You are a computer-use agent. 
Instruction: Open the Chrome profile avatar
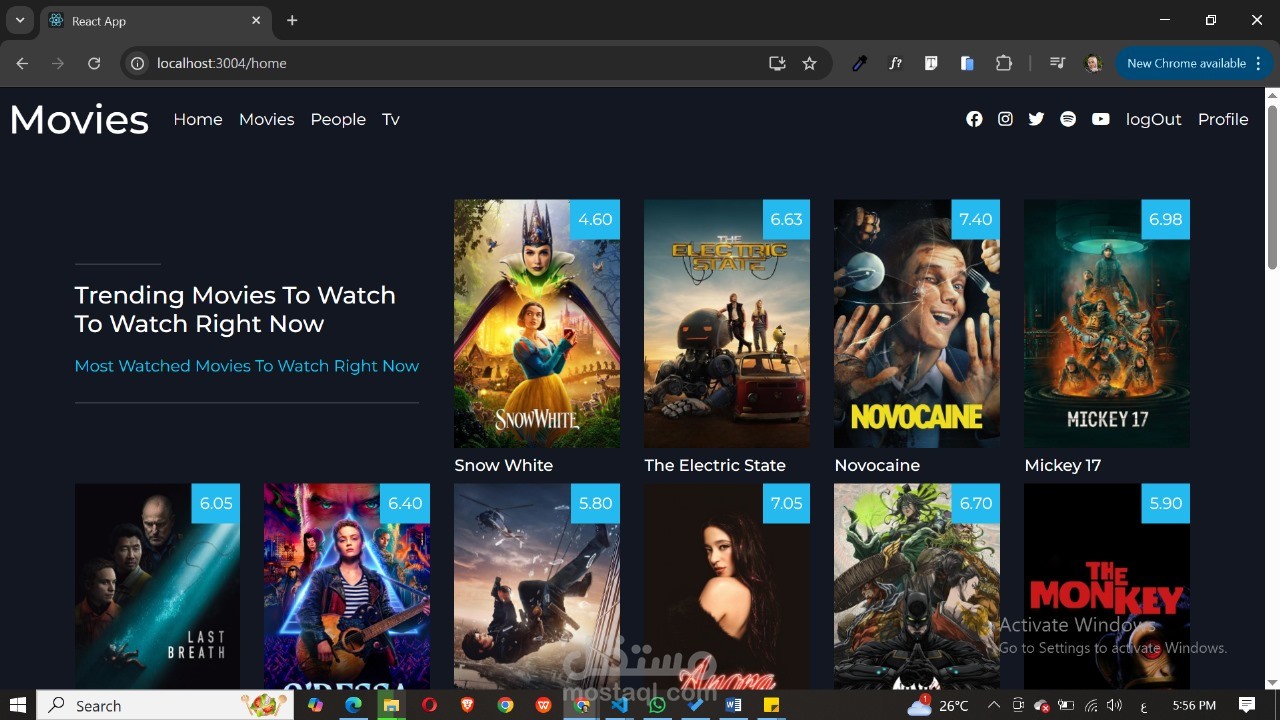[x=1093, y=63]
